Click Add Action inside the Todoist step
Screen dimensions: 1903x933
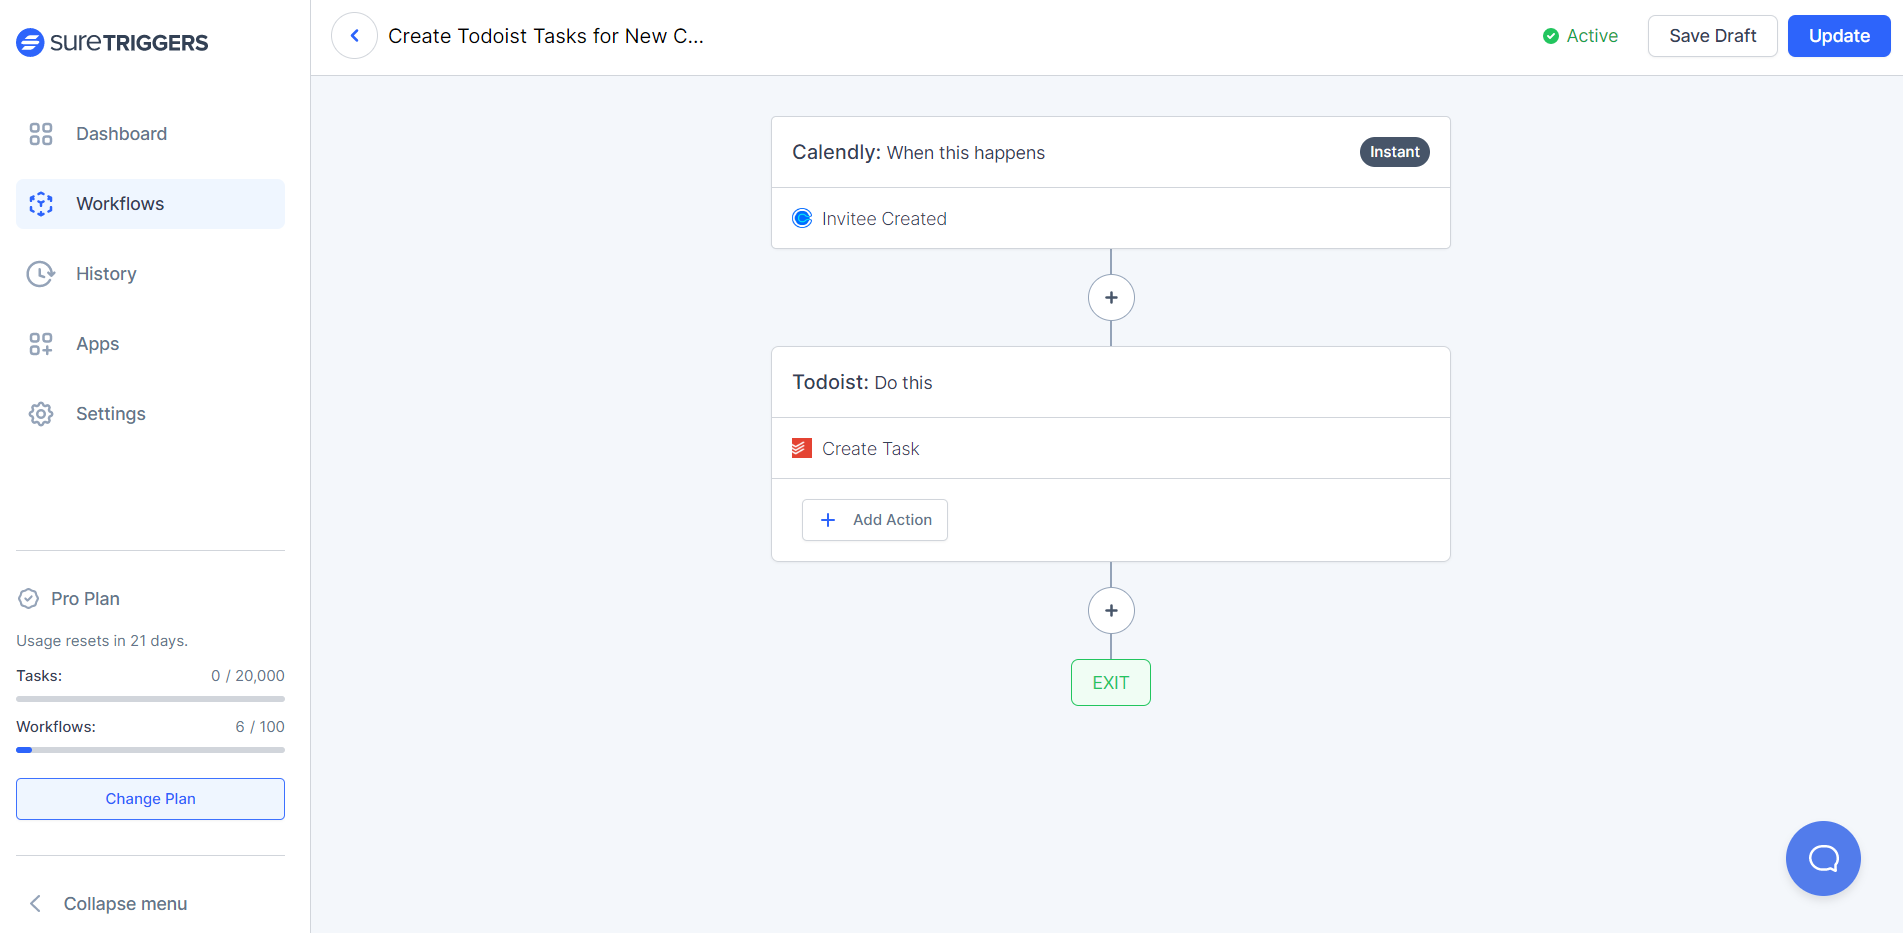click(874, 519)
